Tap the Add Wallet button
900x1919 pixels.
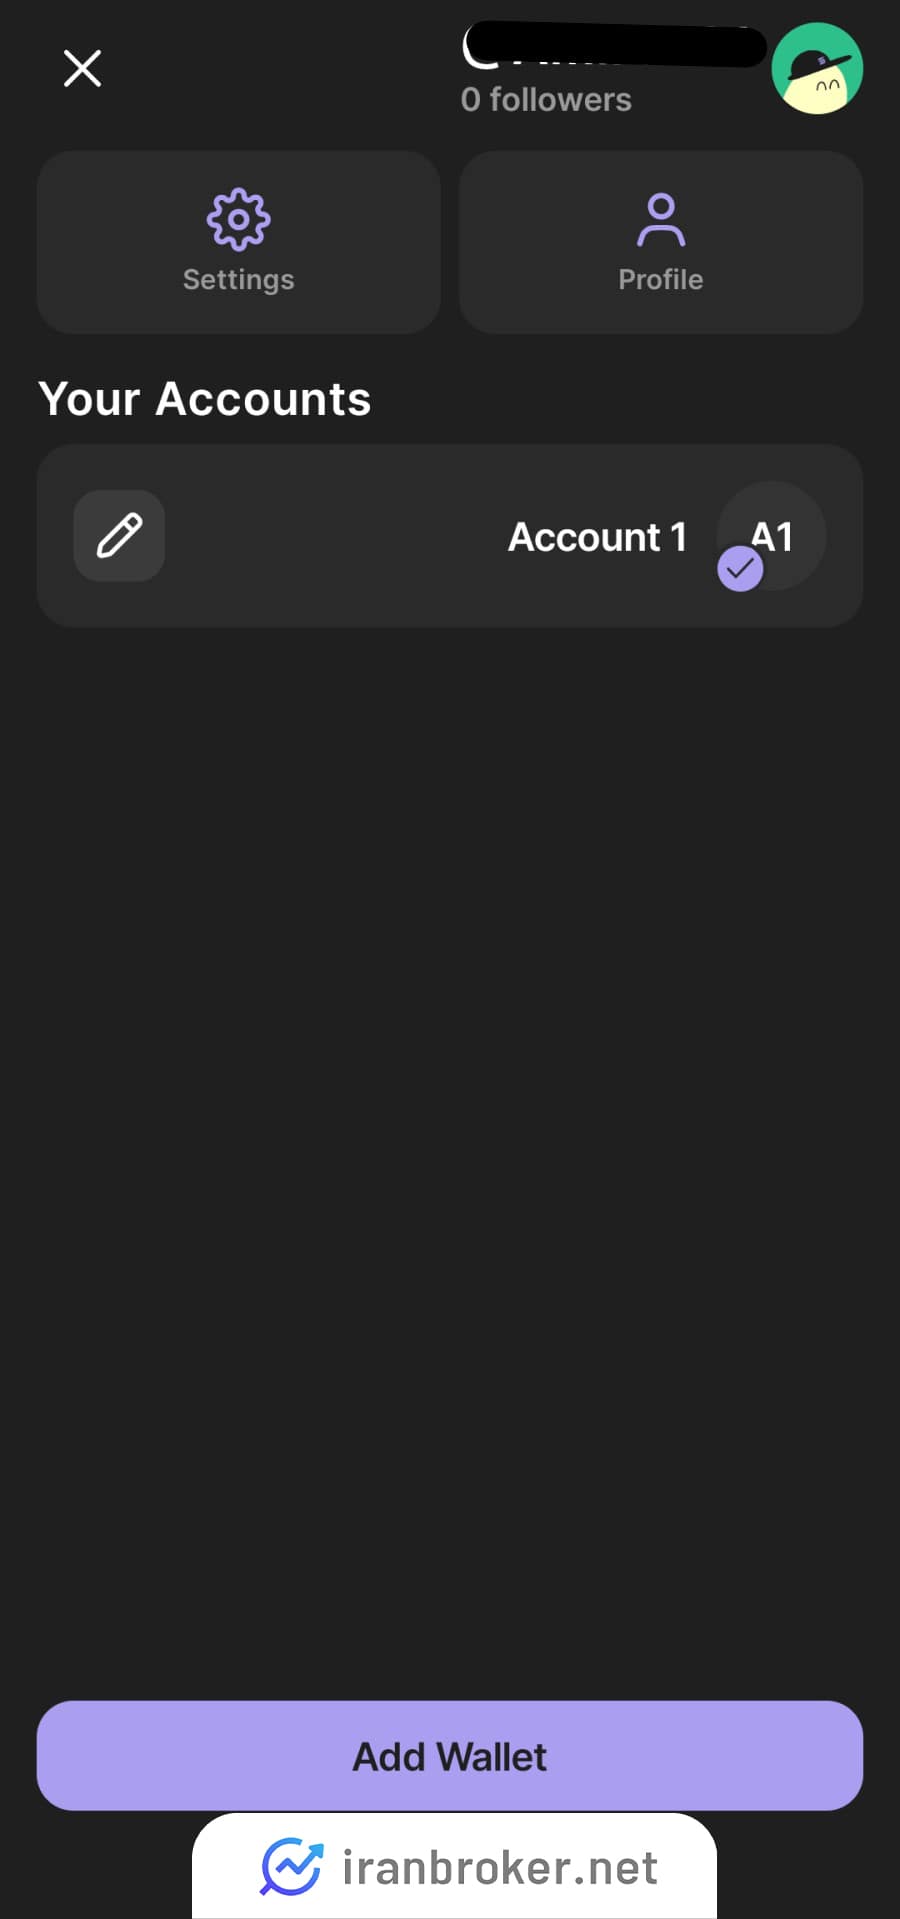tap(450, 1755)
